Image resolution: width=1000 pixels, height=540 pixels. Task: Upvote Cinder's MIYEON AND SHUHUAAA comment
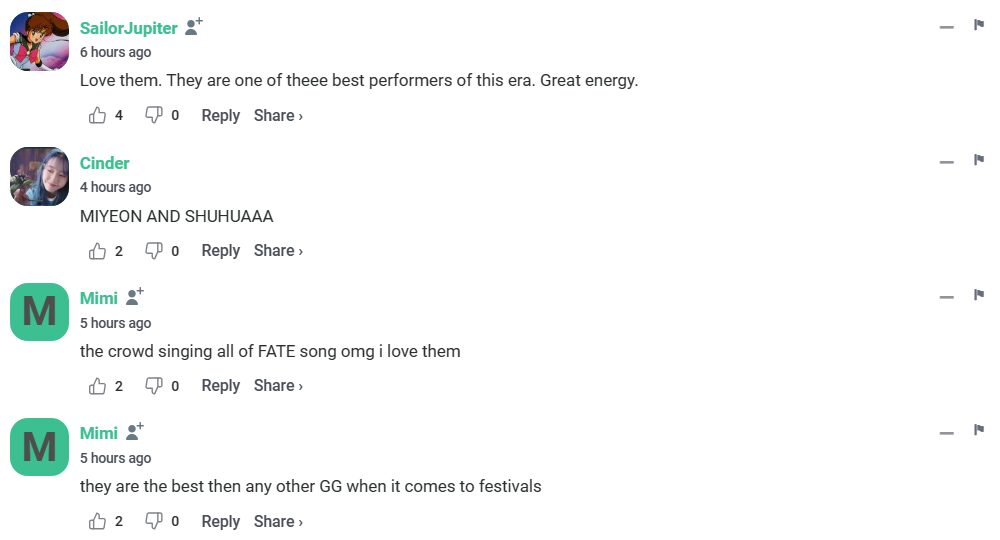[x=98, y=251]
